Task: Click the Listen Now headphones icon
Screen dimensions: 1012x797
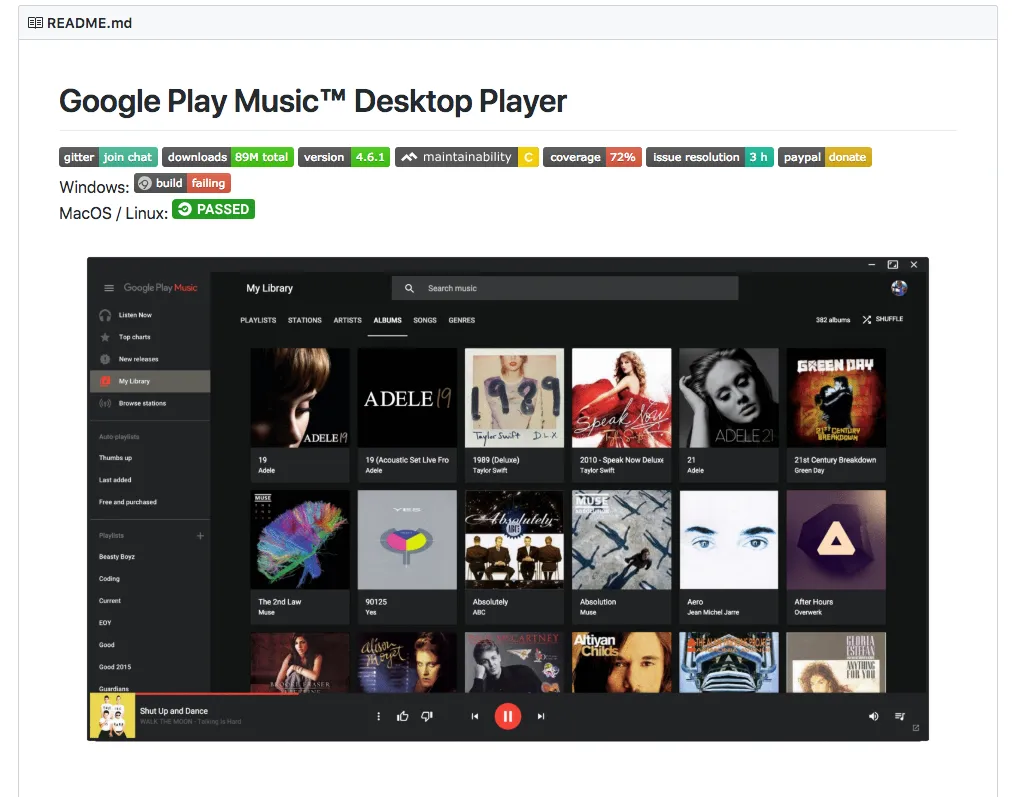Action: [105, 315]
